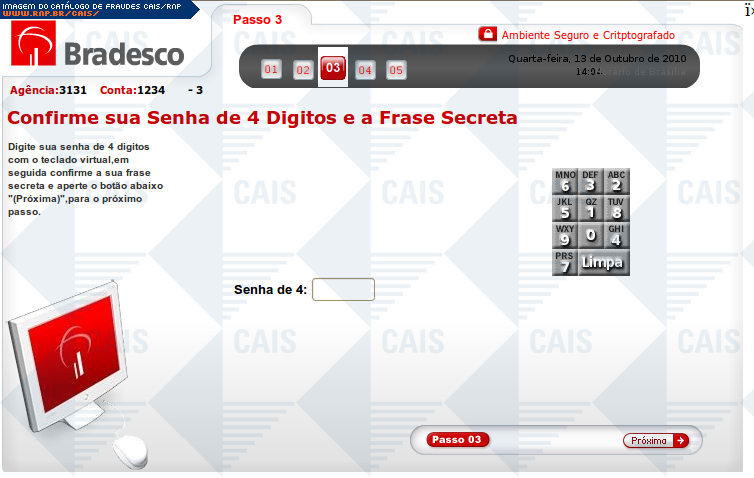
Task: Select the active step 03 indicator
Action: (333, 67)
